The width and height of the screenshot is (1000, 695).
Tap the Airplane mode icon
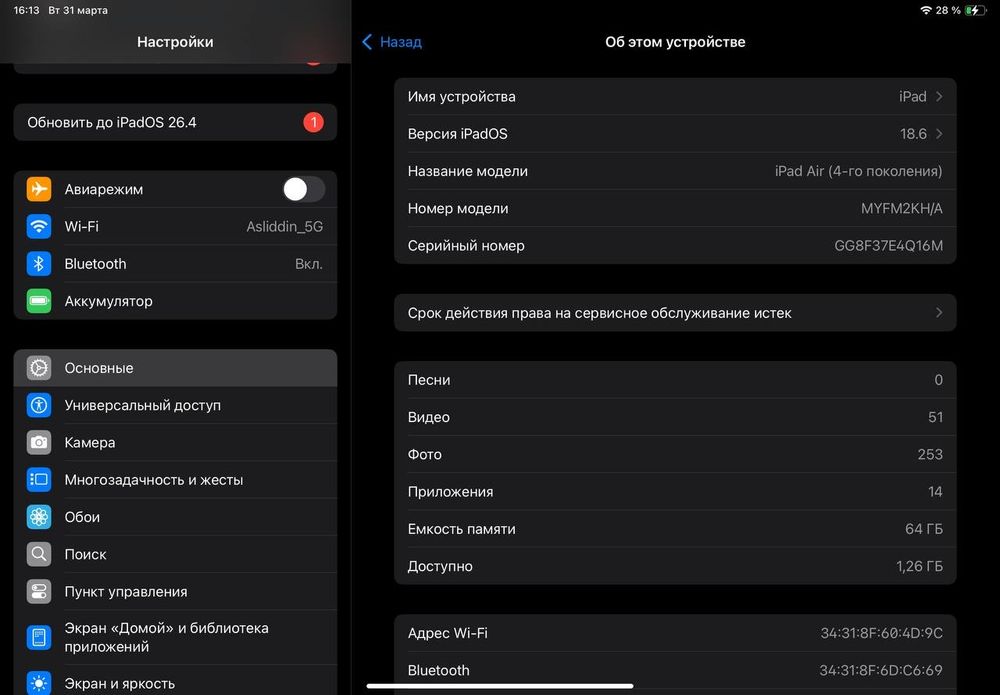pyautogui.click(x=39, y=189)
